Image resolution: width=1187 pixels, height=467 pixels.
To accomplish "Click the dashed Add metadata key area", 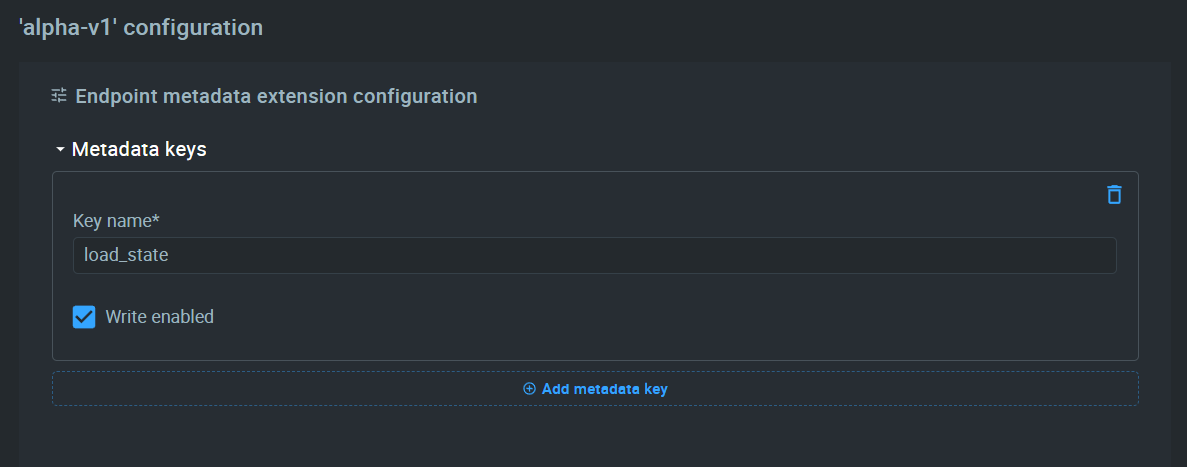I will tap(595, 388).
